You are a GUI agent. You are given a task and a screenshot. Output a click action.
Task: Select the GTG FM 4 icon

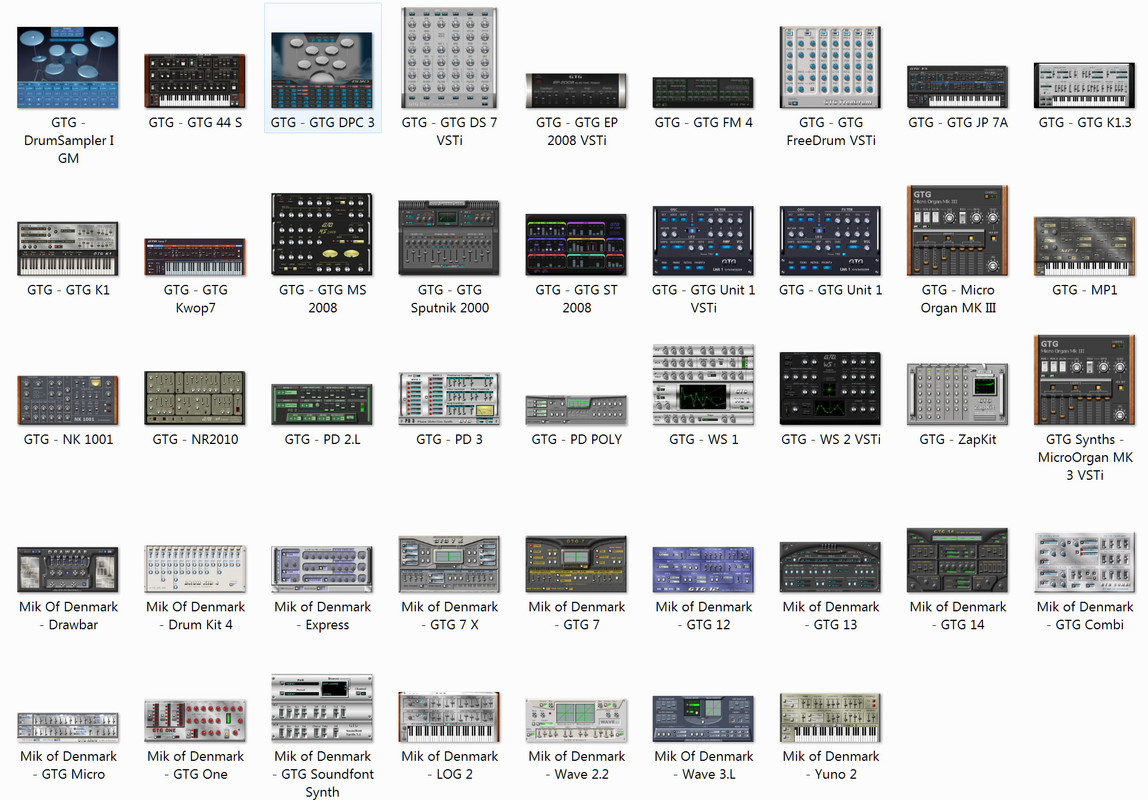click(x=703, y=92)
